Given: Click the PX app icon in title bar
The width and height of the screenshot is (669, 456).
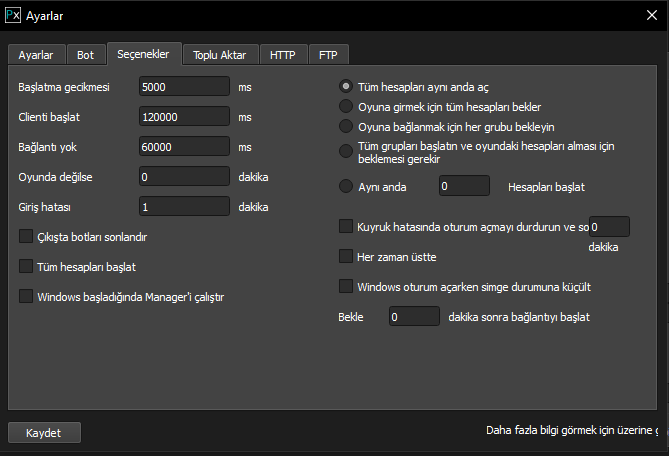Looking at the screenshot, I should 13,15.
